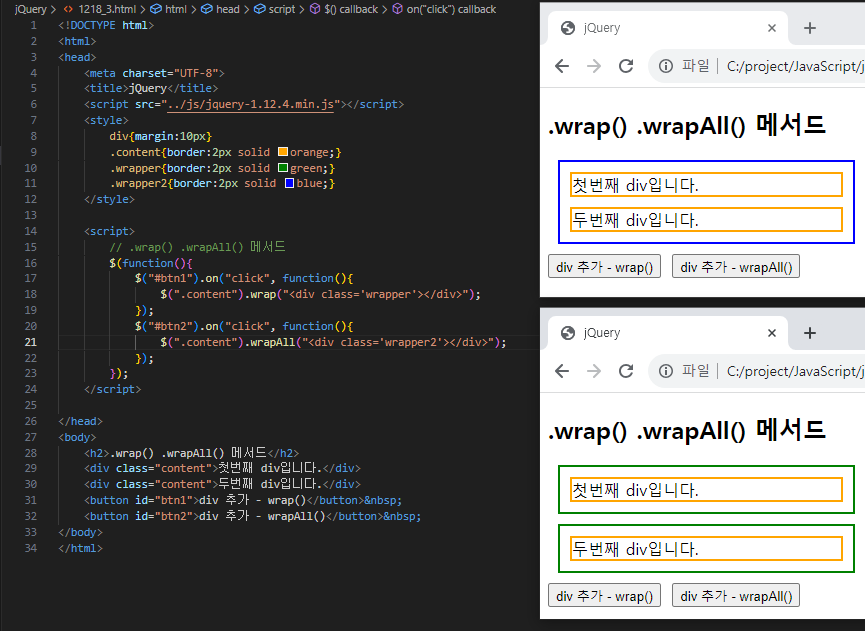Click the globe favicon on bottom browser tab

point(568,333)
